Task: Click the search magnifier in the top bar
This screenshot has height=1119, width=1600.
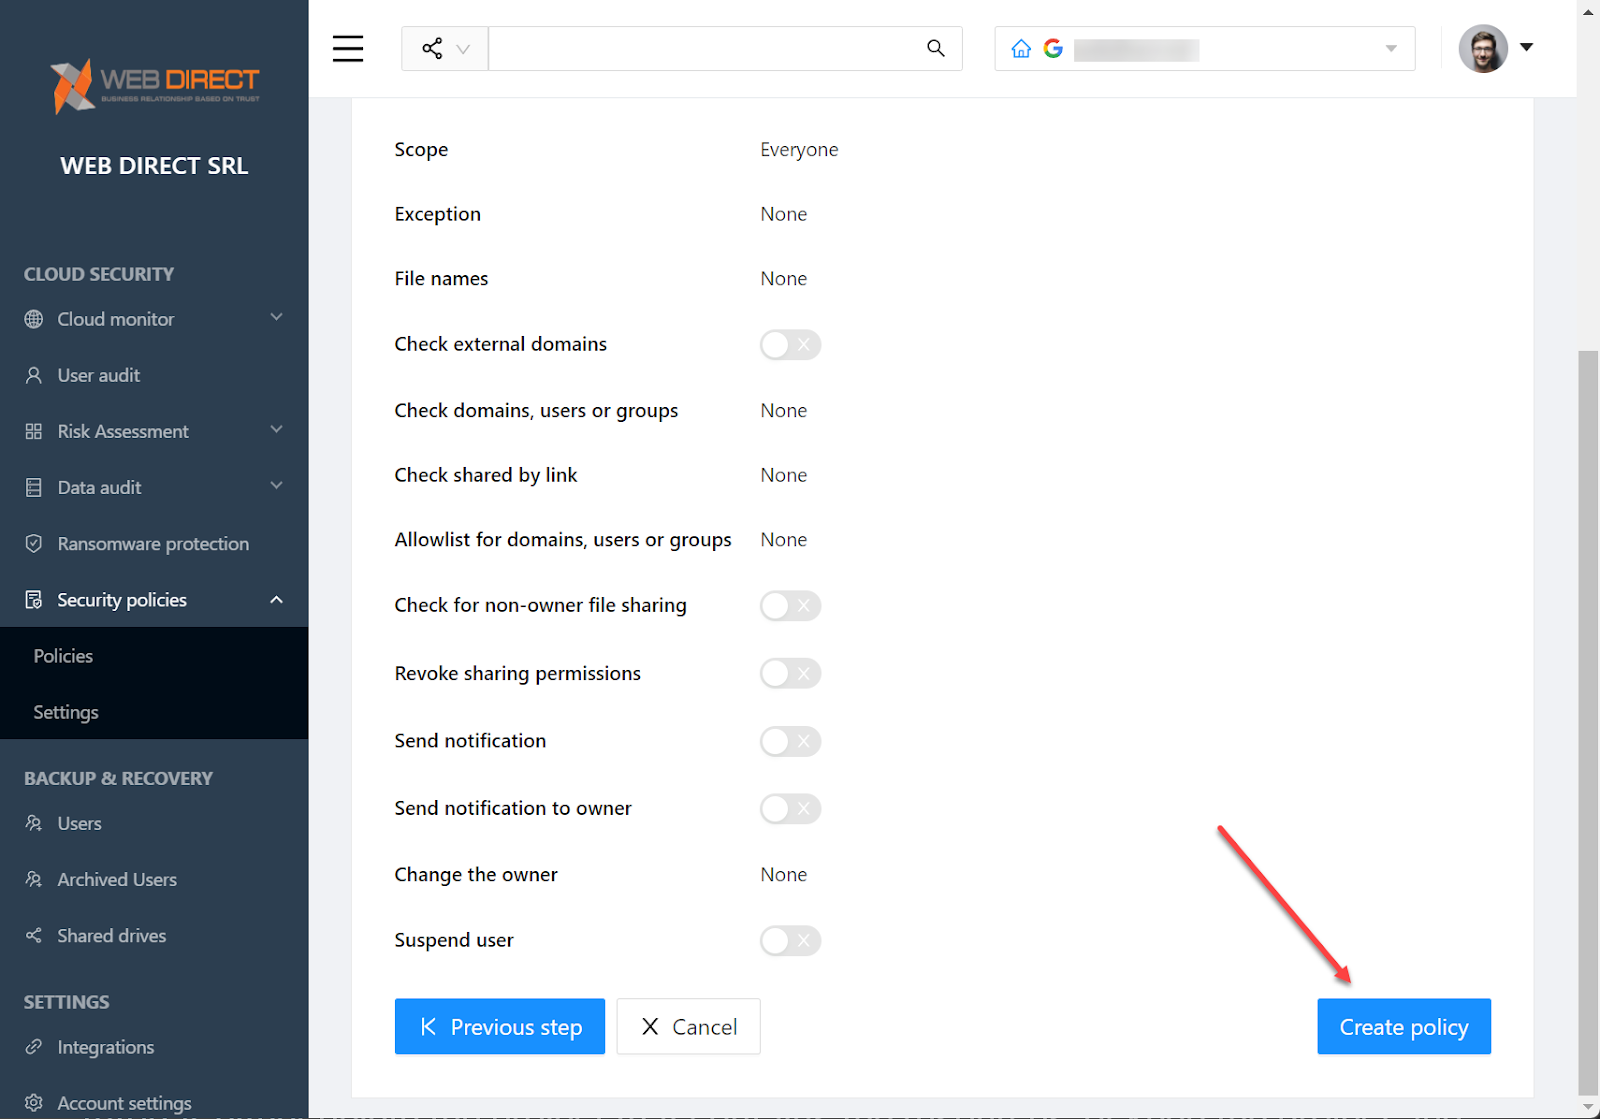Action: pyautogui.click(x=935, y=47)
